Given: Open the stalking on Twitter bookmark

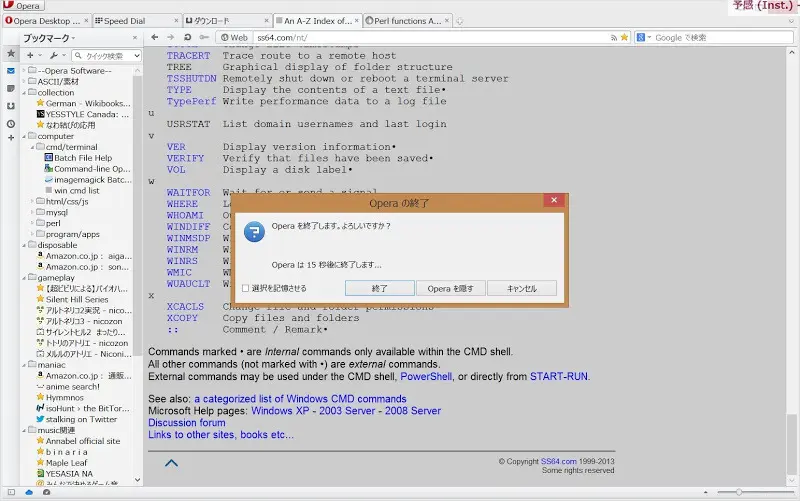Looking at the screenshot, I should pyautogui.click(x=77, y=419).
